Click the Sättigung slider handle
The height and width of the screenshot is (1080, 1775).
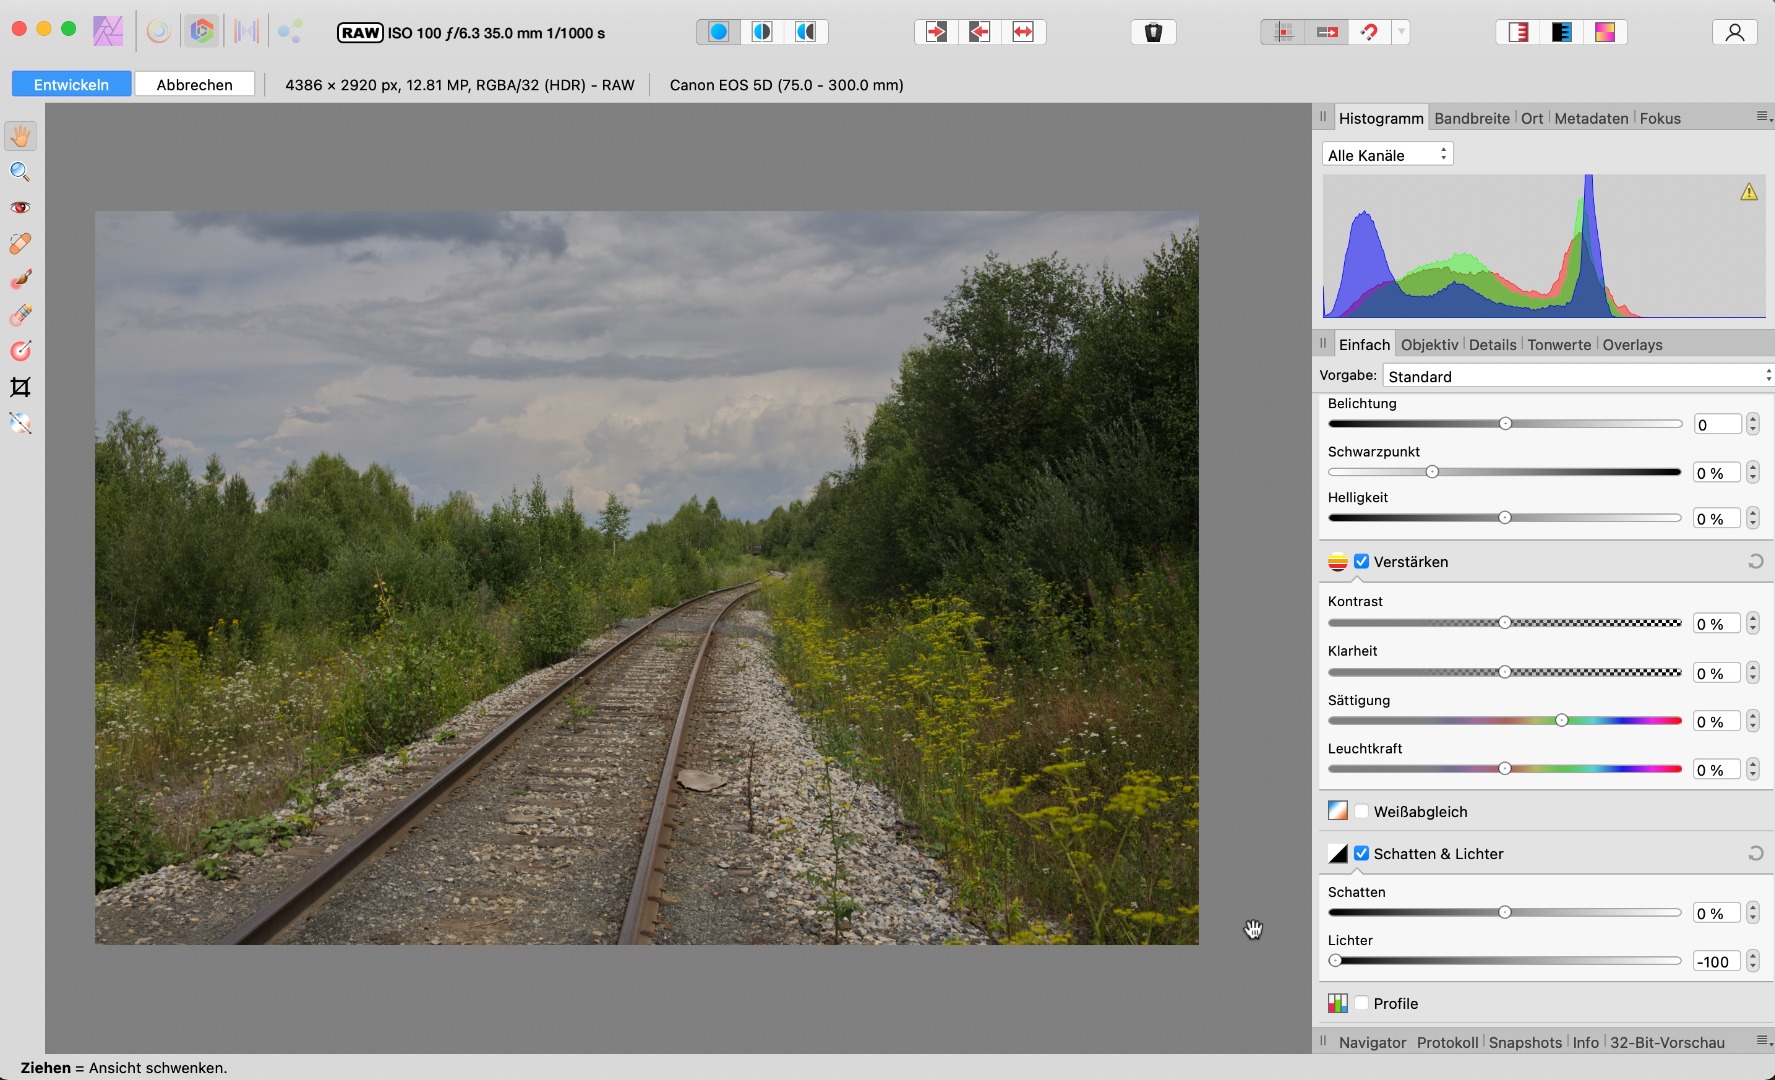point(1561,721)
